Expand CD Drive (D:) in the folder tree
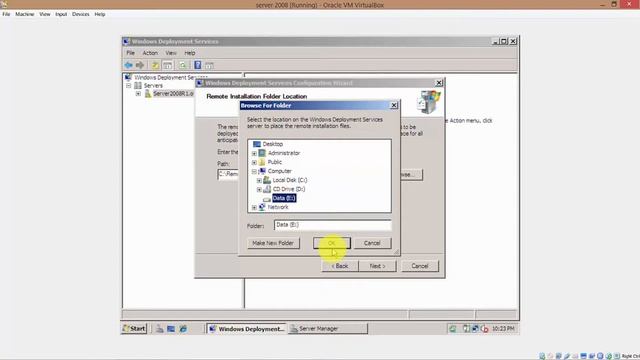Screen dimensions: 640x360 (x=259, y=189)
